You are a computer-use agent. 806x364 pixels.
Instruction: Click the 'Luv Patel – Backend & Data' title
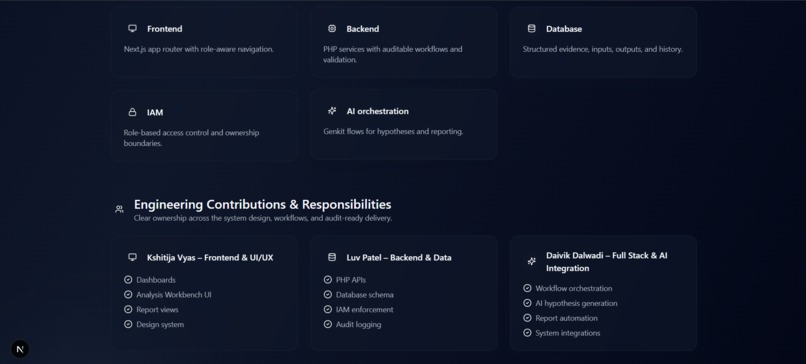tap(399, 258)
